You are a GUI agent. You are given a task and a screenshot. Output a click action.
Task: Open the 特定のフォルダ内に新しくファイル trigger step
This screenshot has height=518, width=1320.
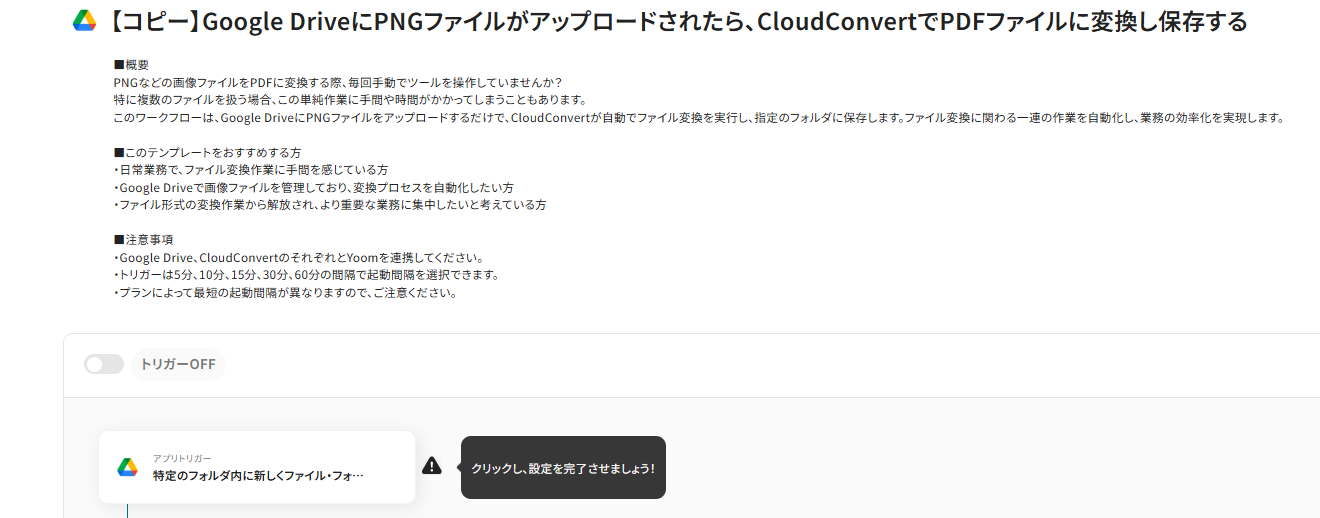(x=257, y=467)
